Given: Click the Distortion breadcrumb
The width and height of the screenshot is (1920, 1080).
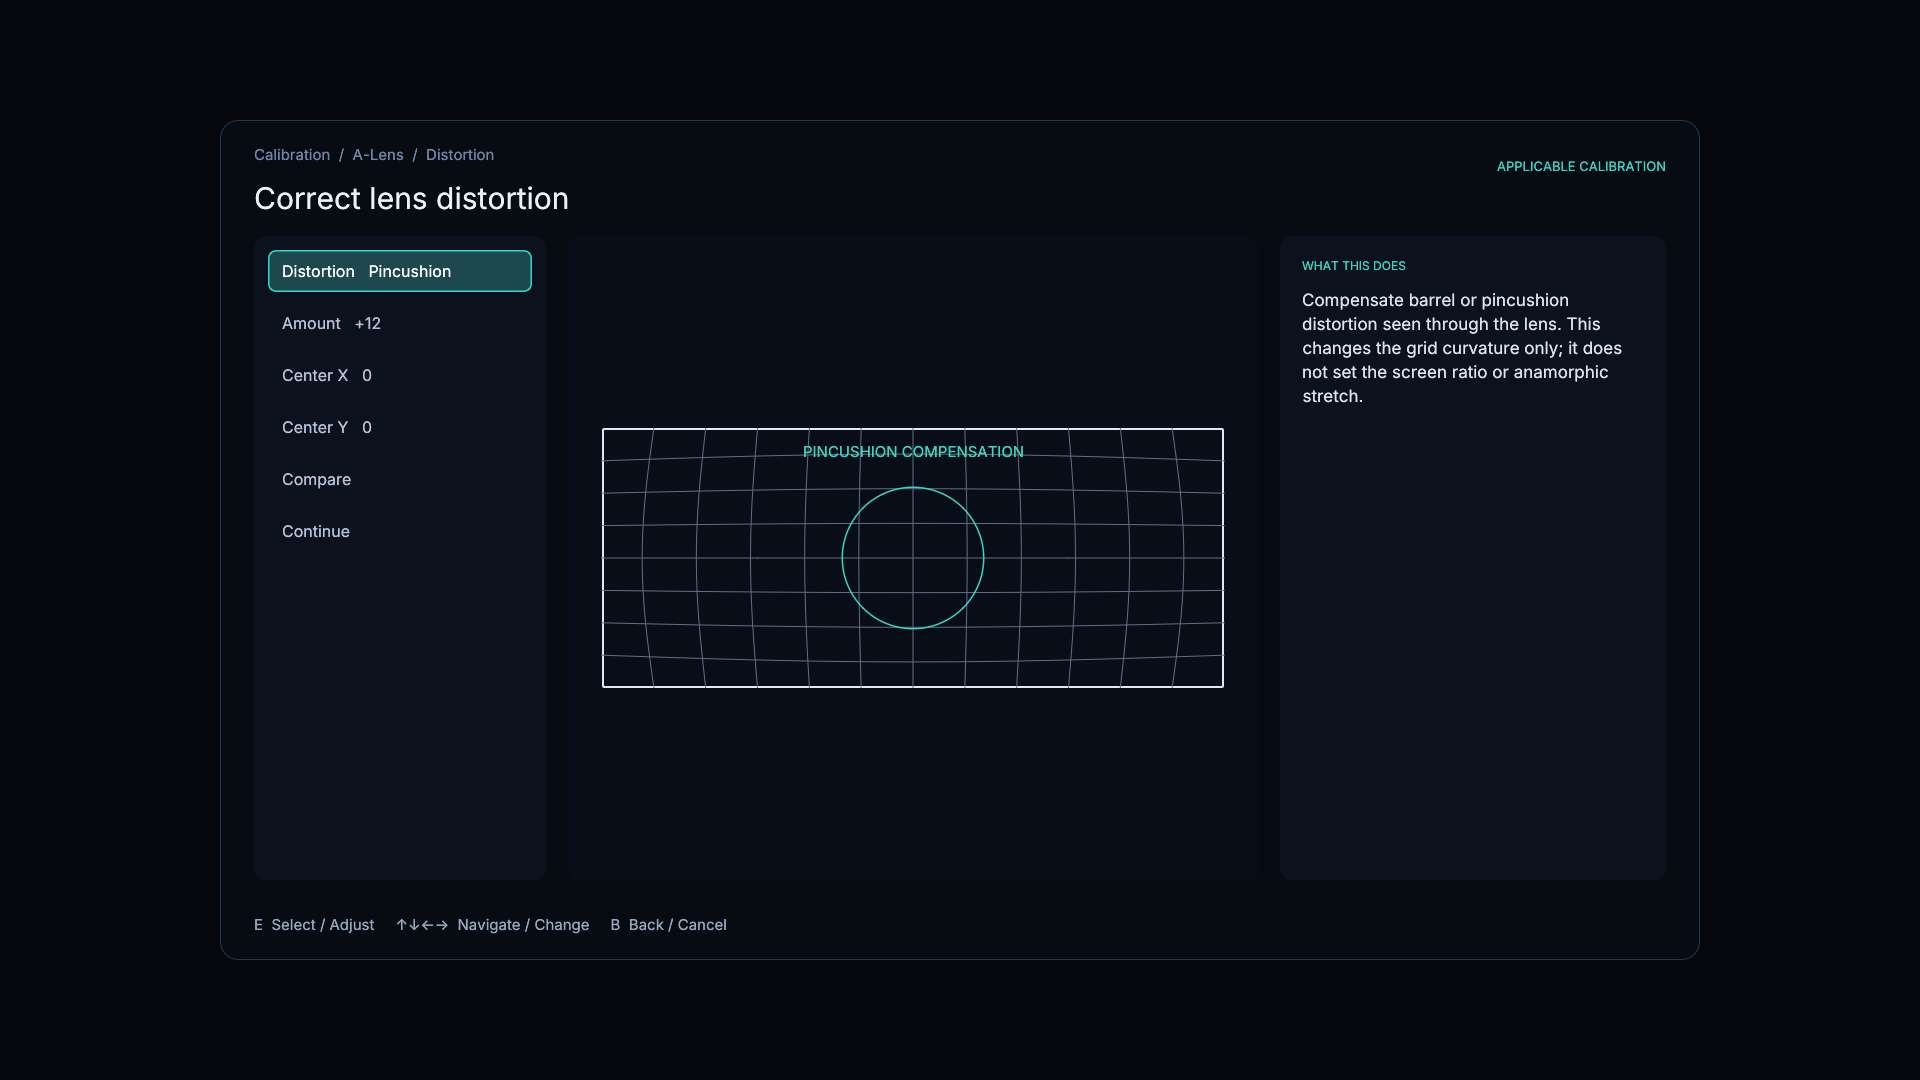Looking at the screenshot, I should 460,155.
